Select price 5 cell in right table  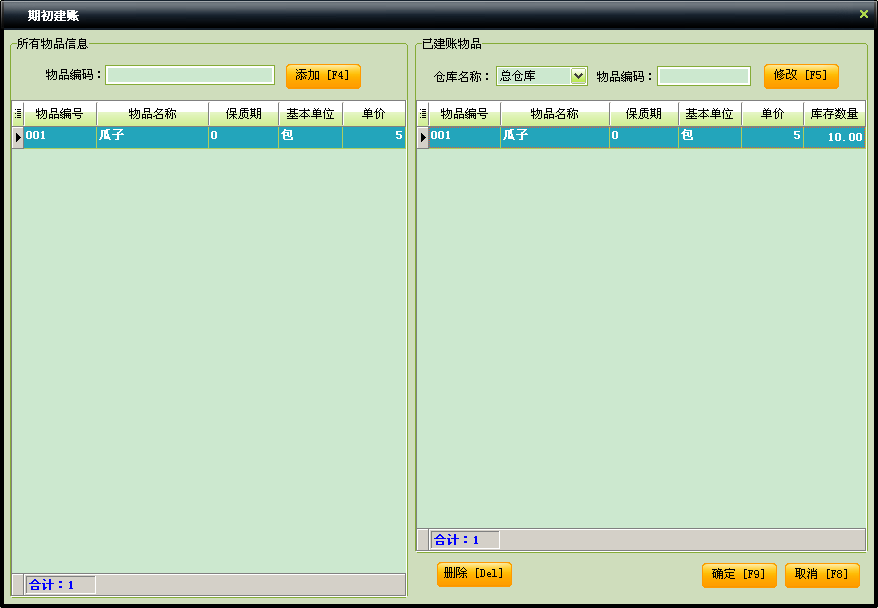click(x=773, y=137)
